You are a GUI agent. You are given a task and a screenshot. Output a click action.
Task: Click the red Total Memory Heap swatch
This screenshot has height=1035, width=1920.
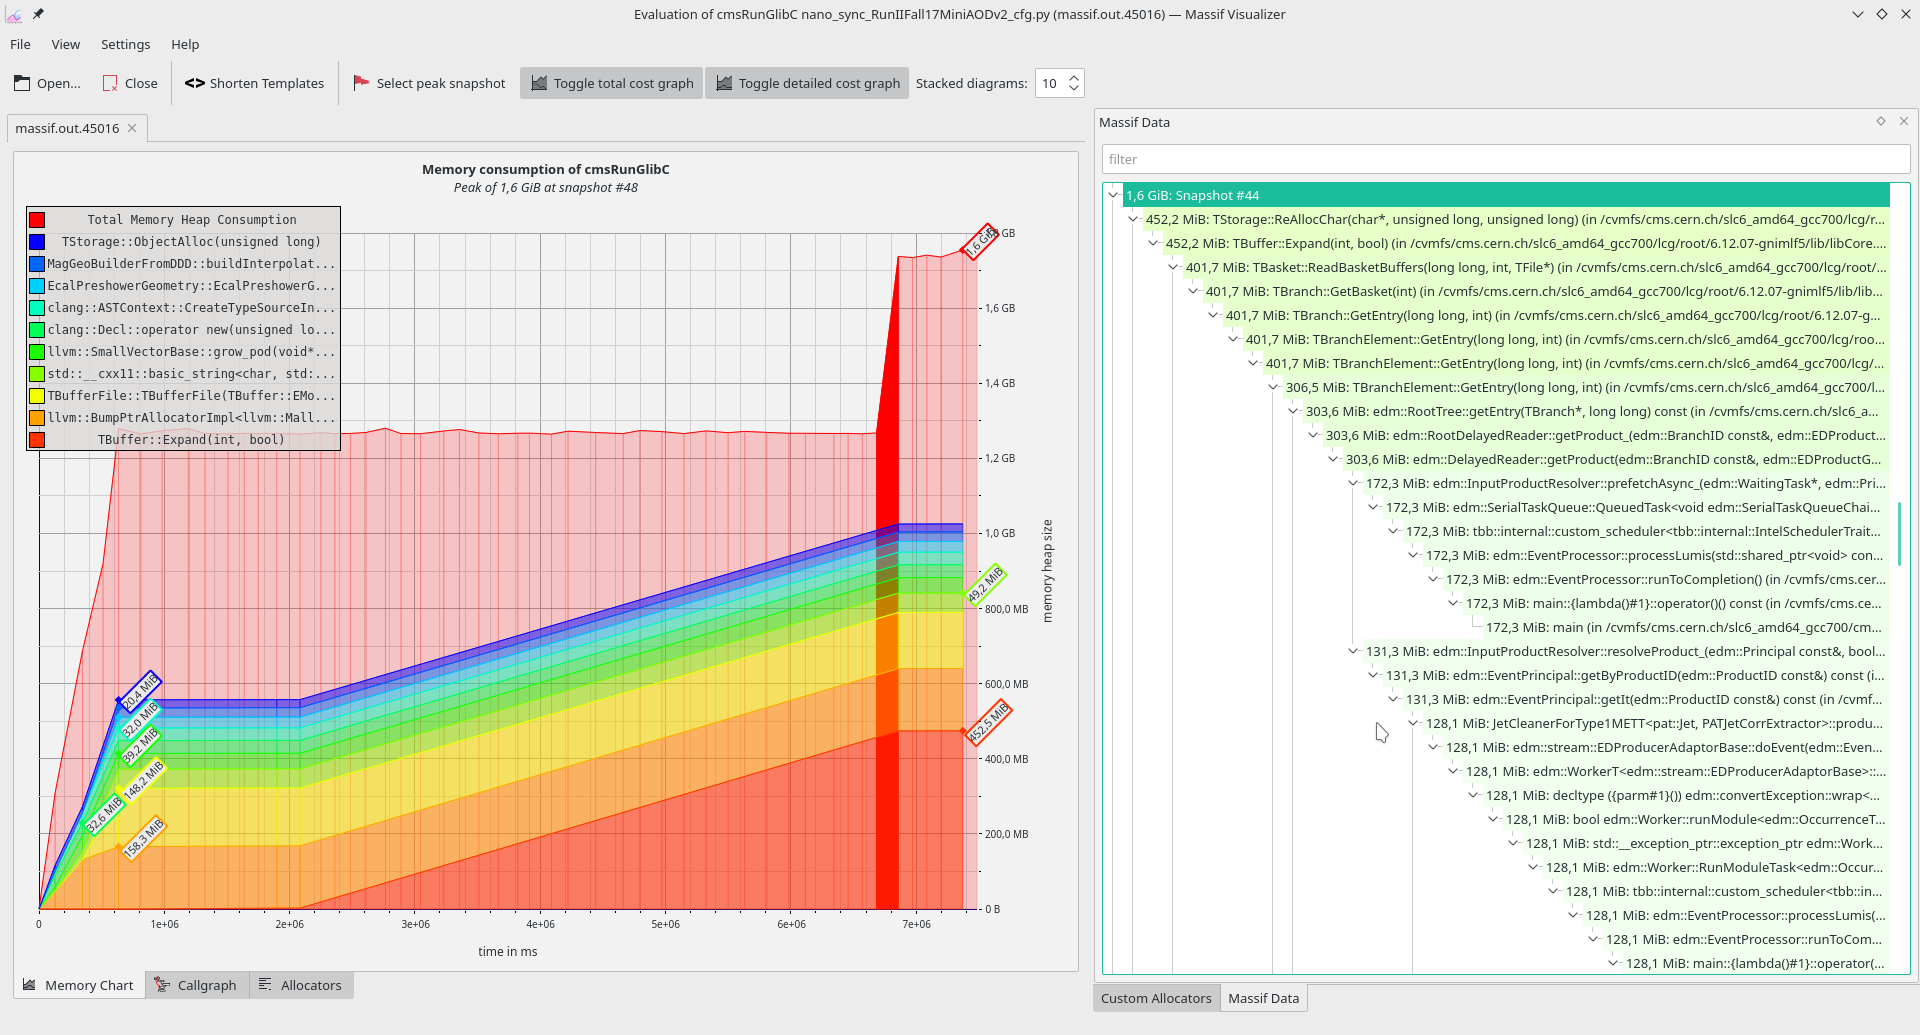tap(37, 220)
